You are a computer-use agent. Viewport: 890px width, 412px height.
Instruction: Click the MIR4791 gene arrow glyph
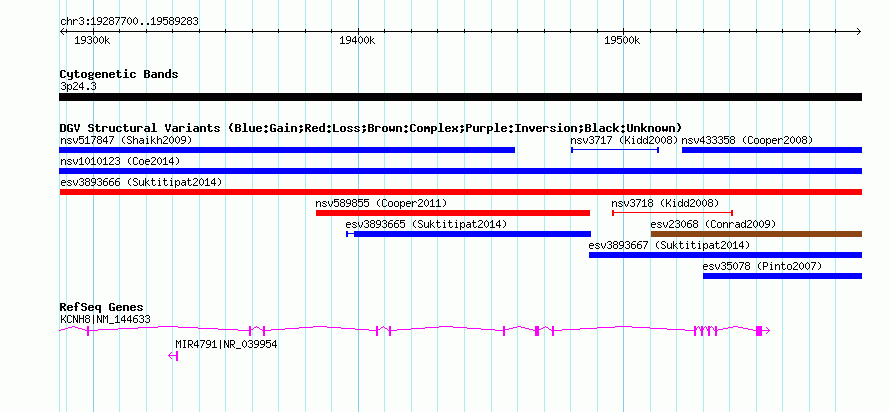174,356
